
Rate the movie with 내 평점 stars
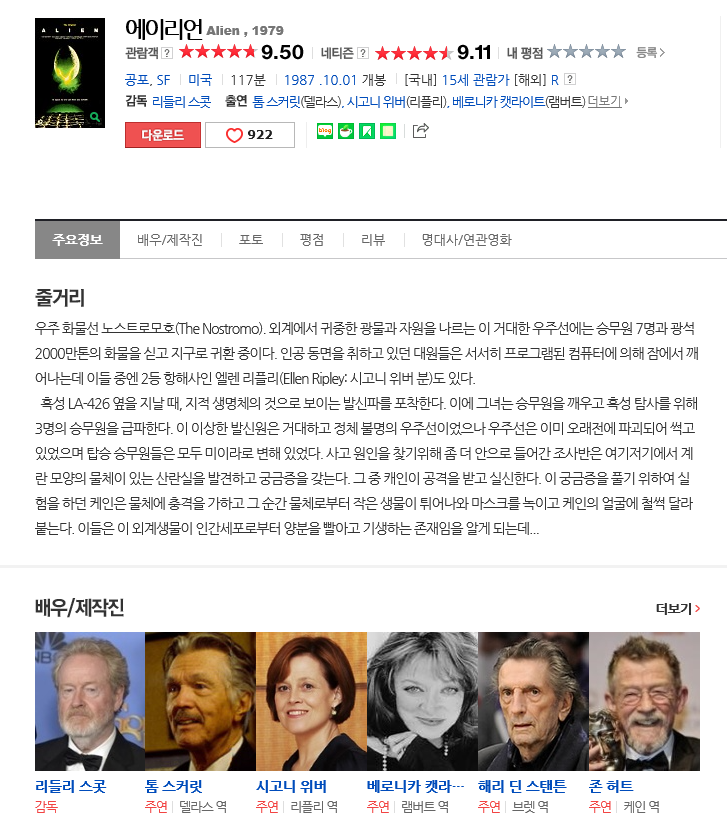tap(586, 52)
